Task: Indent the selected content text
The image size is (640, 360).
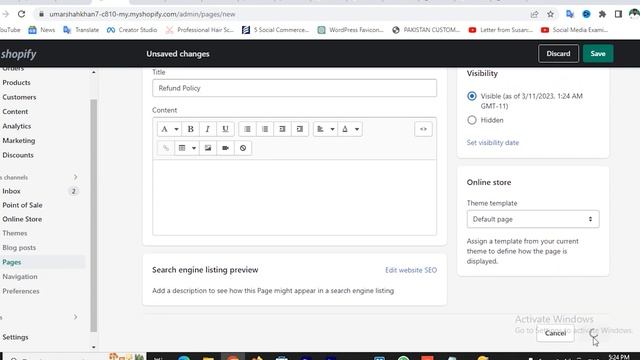Action: click(x=300, y=129)
